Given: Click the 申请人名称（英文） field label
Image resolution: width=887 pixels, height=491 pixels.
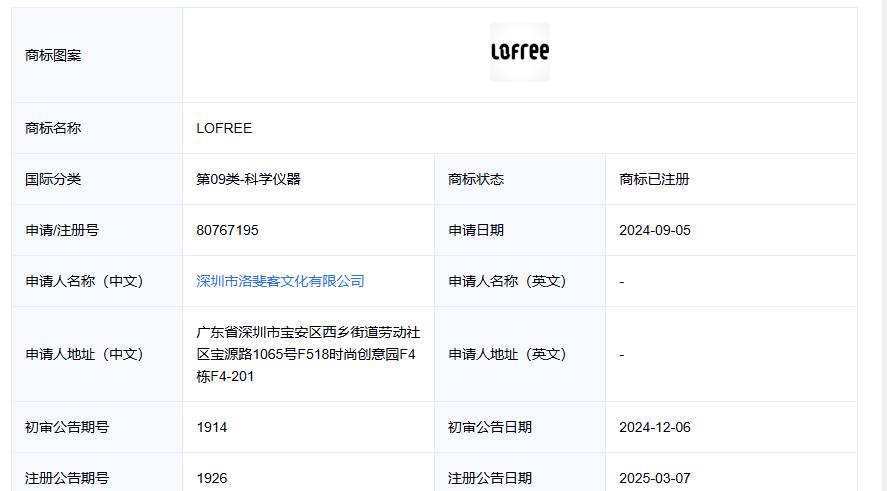Looking at the screenshot, I should click(x=507, y=281).
